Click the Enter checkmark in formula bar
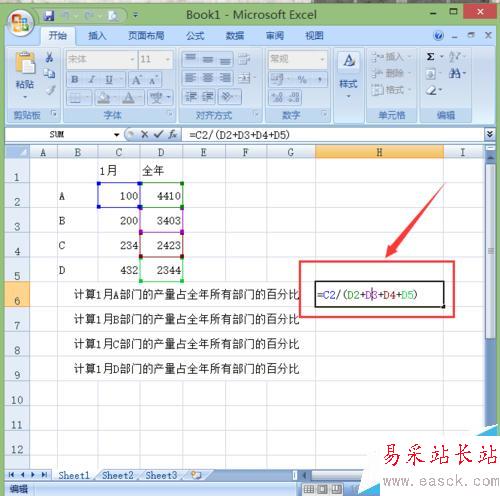 (x=158, y=135)
